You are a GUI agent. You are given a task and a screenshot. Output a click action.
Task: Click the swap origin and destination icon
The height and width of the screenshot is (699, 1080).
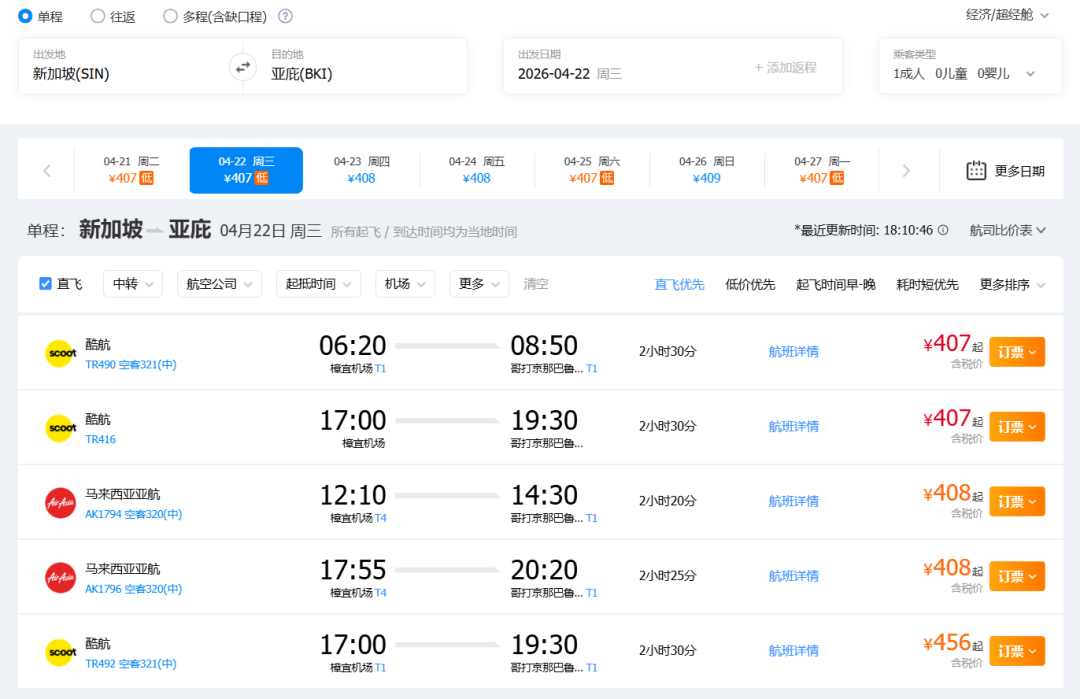[x=242, y=67]
